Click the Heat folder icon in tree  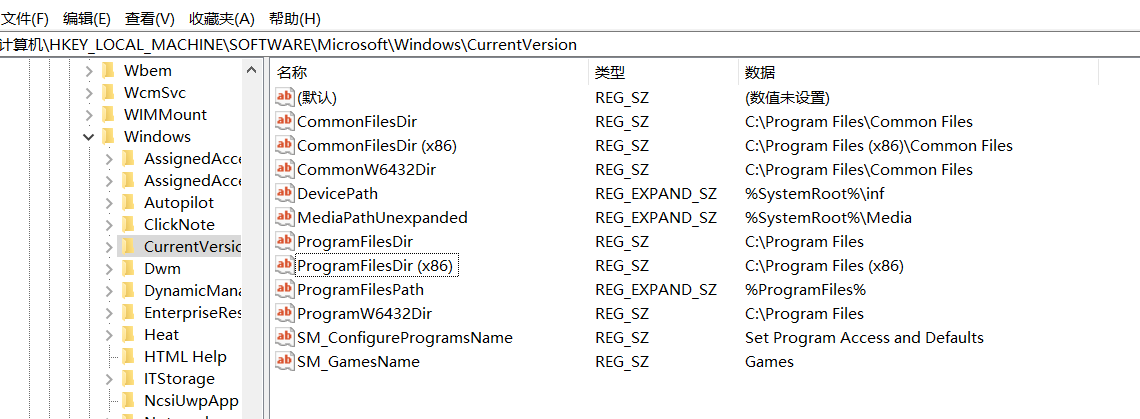coord(129,335)
